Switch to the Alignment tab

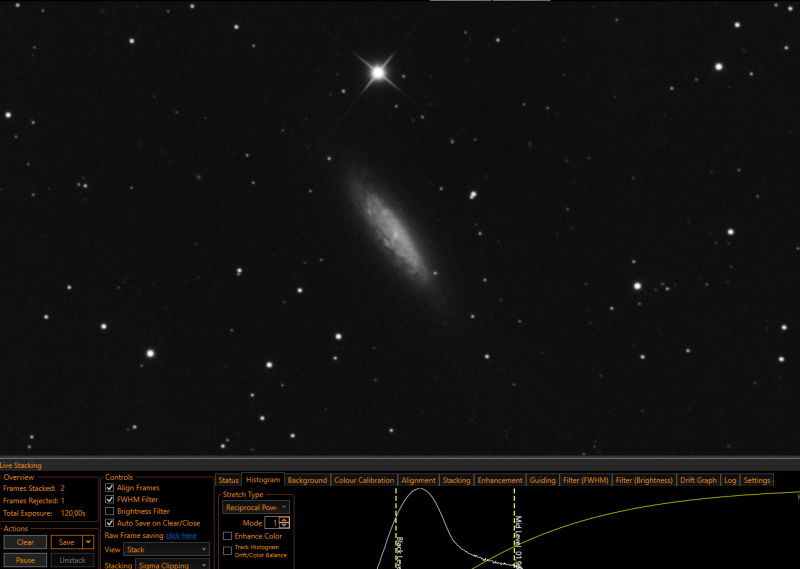[x=418, y=480]
